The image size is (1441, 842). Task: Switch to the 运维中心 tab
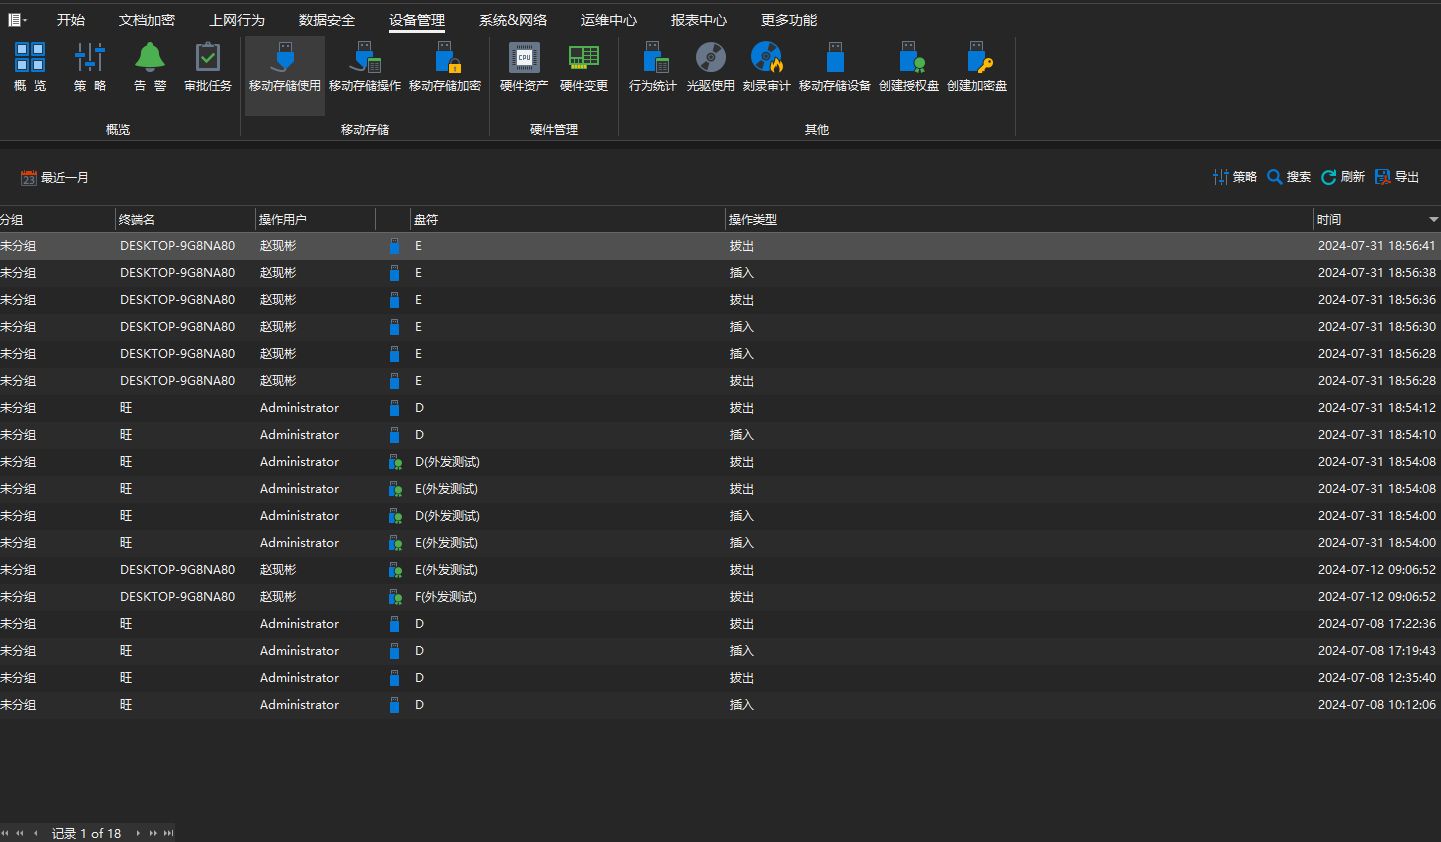coord(609,20)
